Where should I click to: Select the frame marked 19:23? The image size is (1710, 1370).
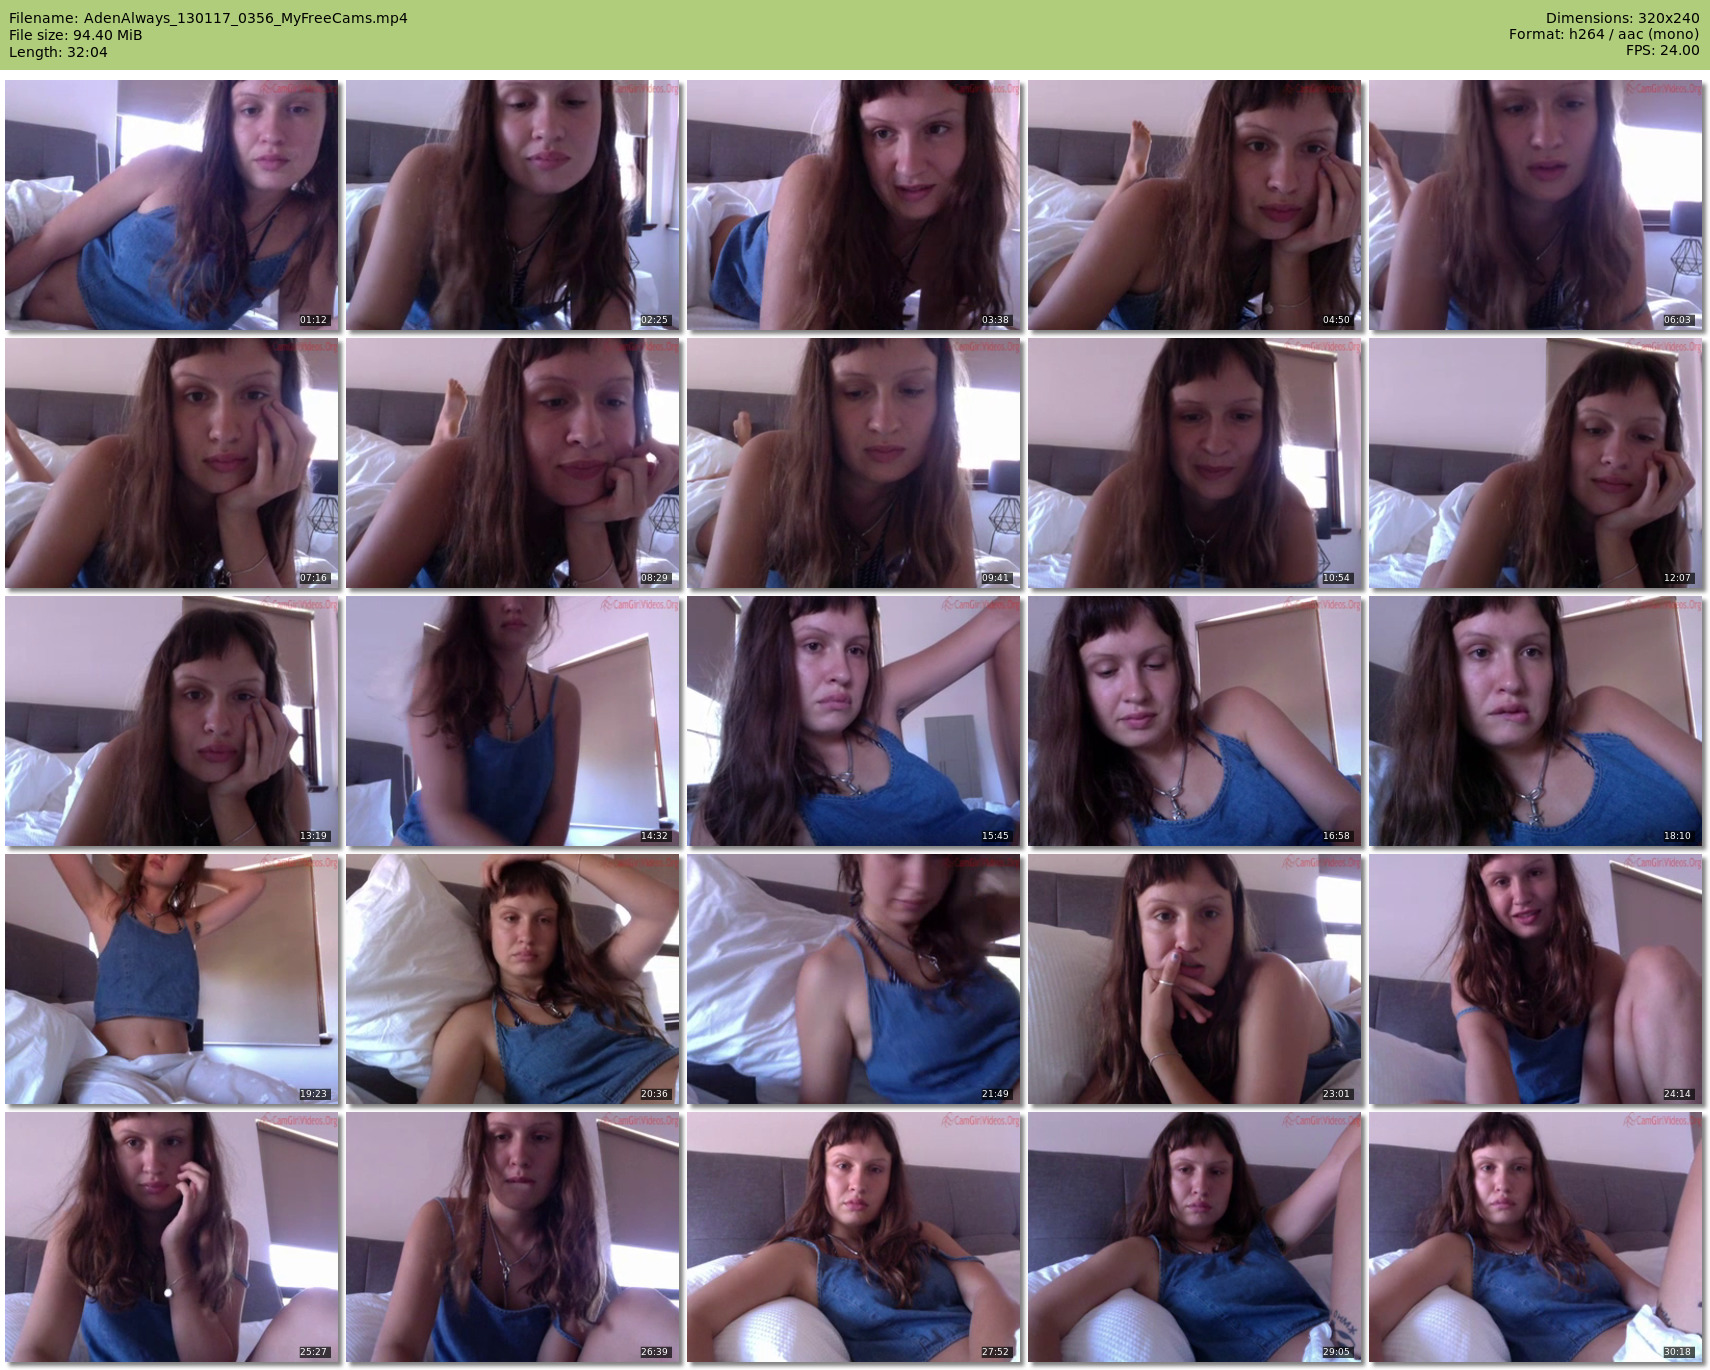click(172, 979)
